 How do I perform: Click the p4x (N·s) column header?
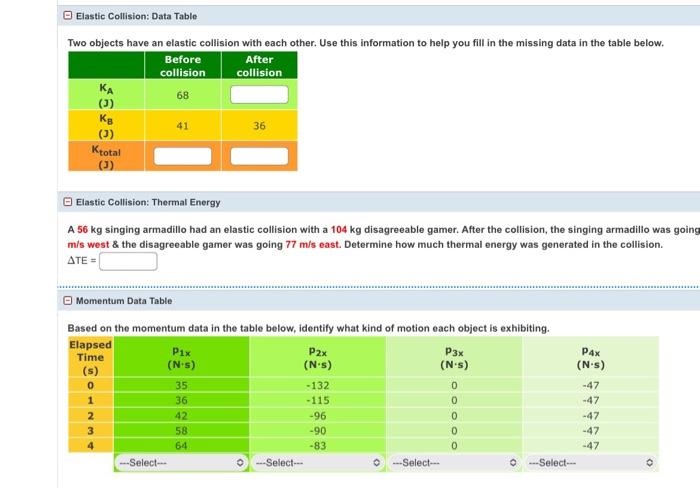[x=591, y=358]
